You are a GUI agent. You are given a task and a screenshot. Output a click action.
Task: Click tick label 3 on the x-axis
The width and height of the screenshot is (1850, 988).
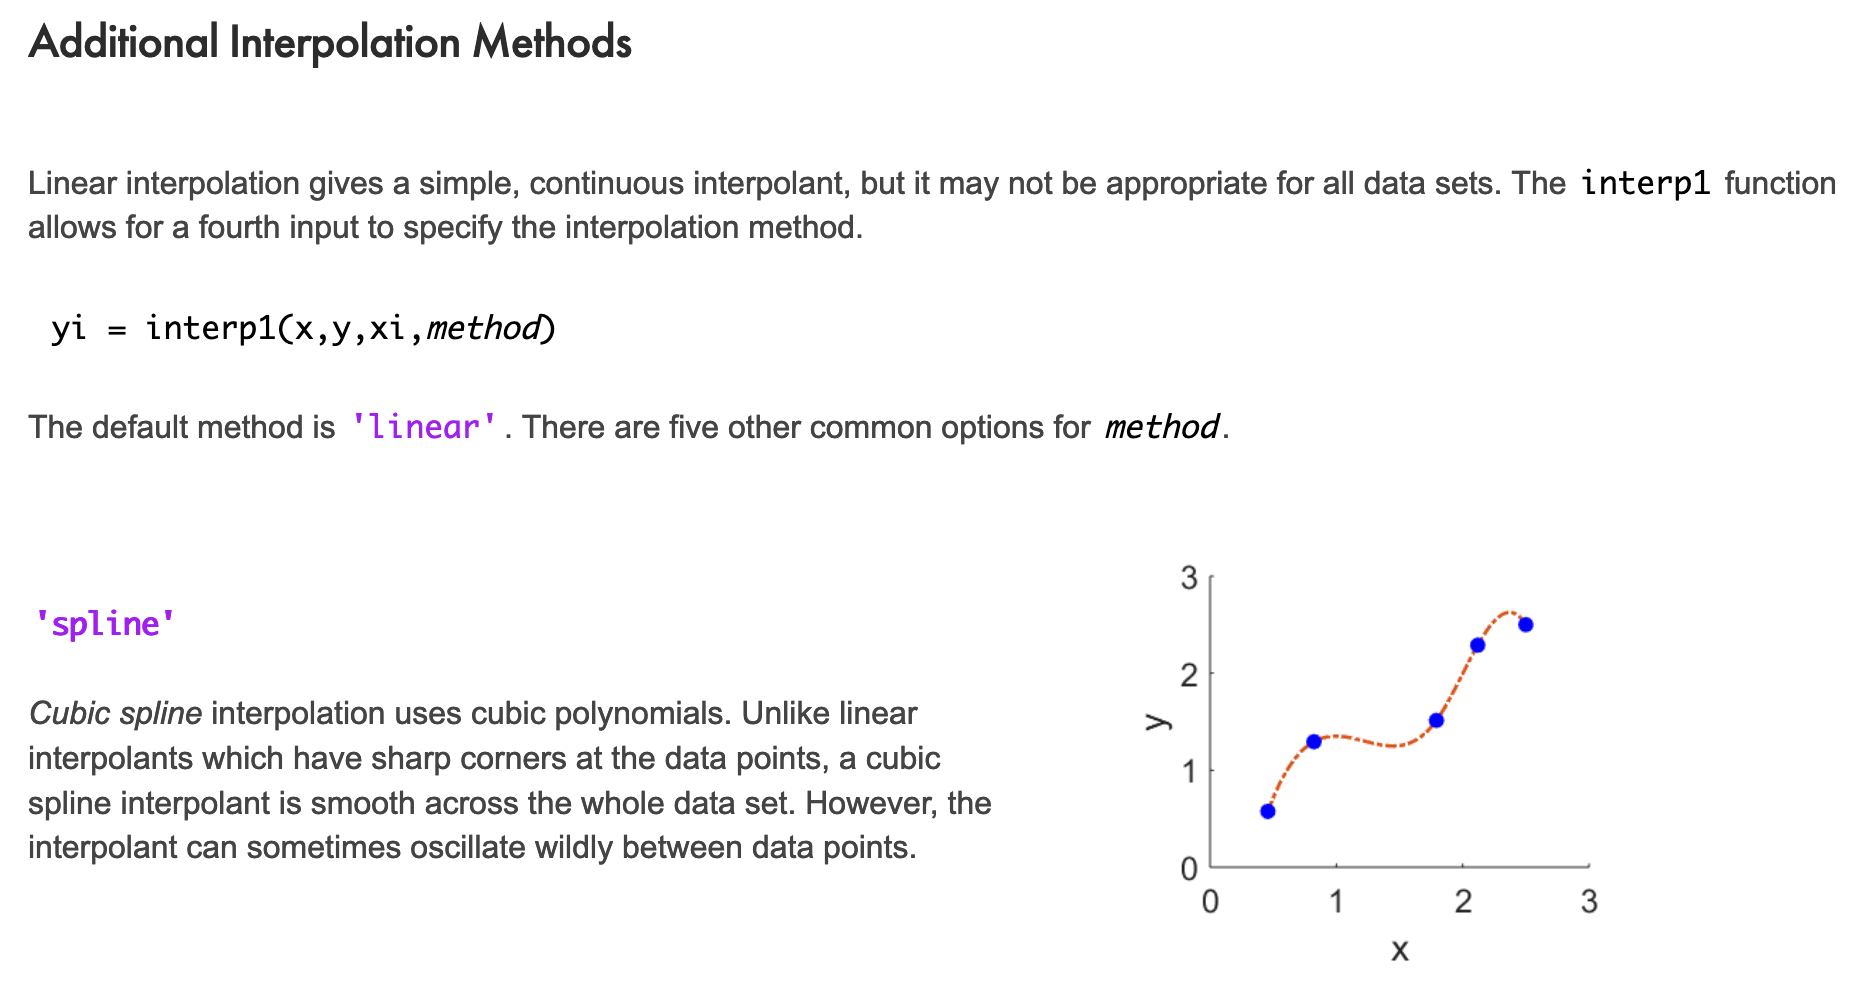pos(1589,902)
